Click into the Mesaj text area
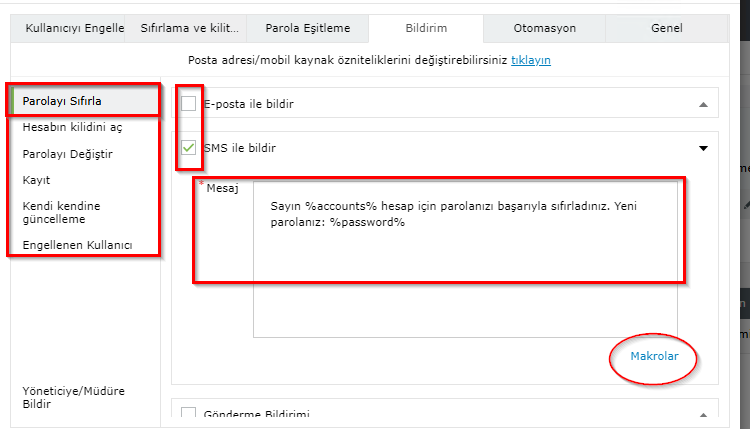Viewport: 750px width, 429px height. click(x=465, y=259)
